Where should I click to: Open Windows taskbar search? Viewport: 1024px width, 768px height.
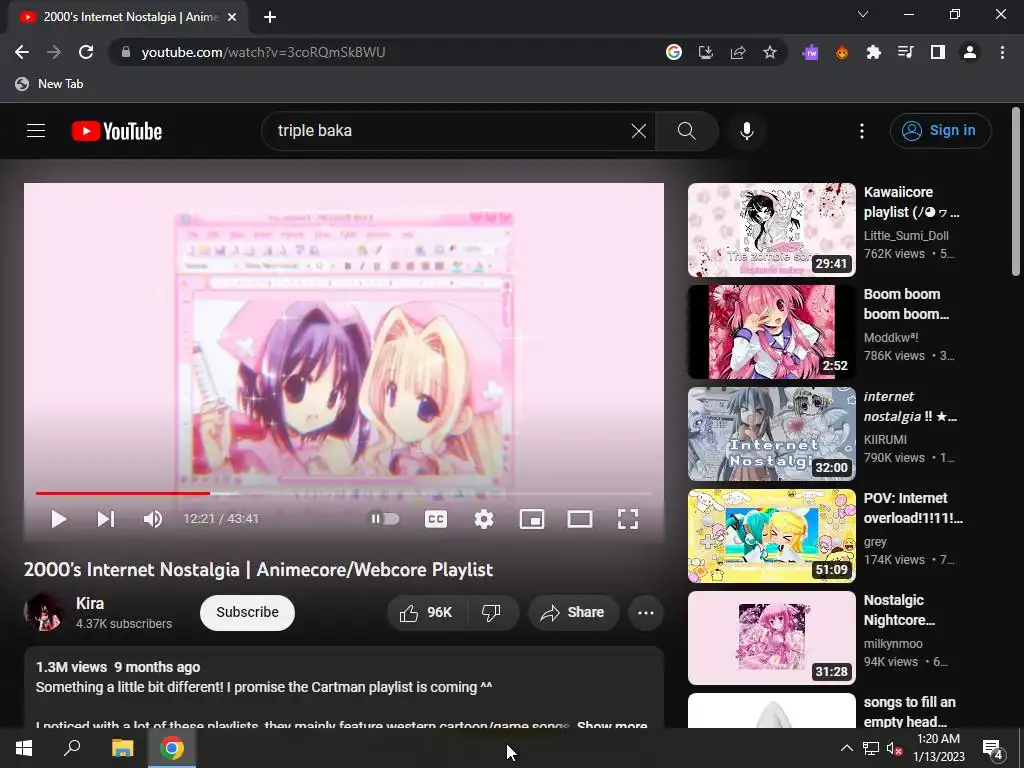pyautogui.click(x=72, y=748)
